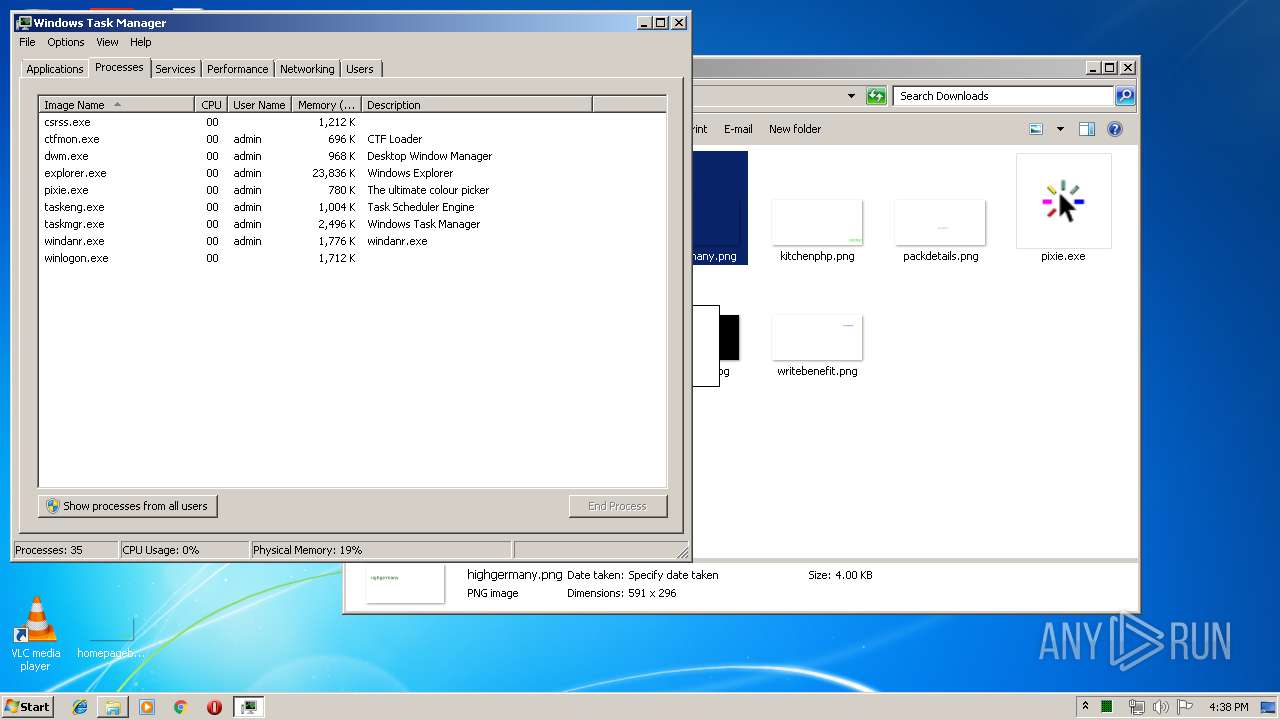Open Windows Explorer taskbar icon
Viewport: 1280px width, 720px height.
click(x=113, y=707)
